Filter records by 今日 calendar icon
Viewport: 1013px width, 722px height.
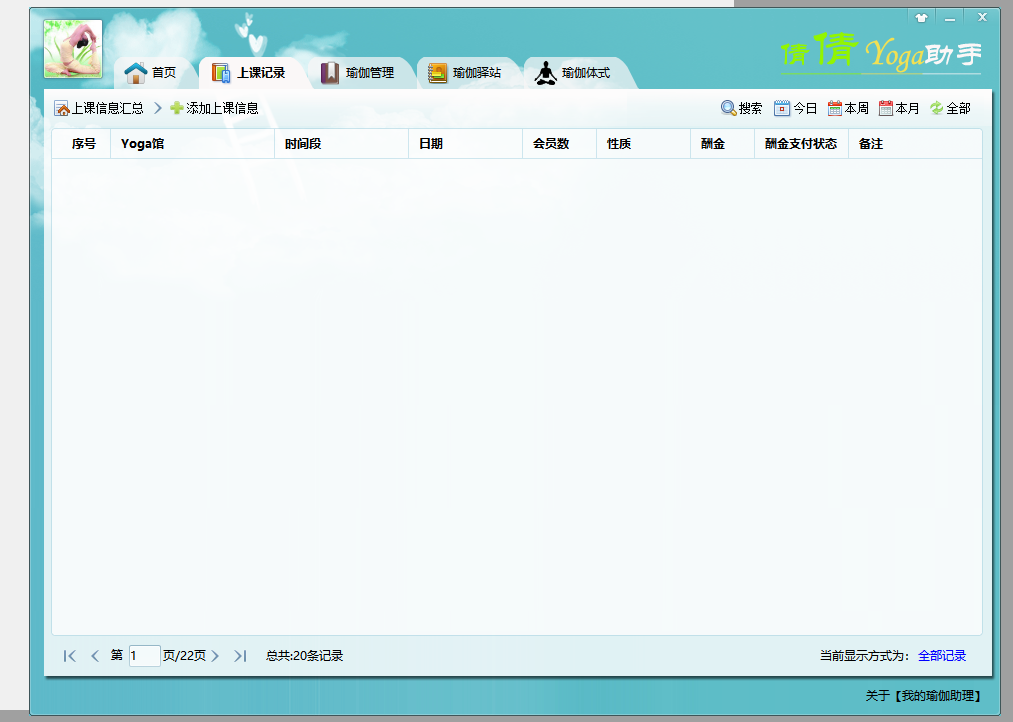point(782,108)
